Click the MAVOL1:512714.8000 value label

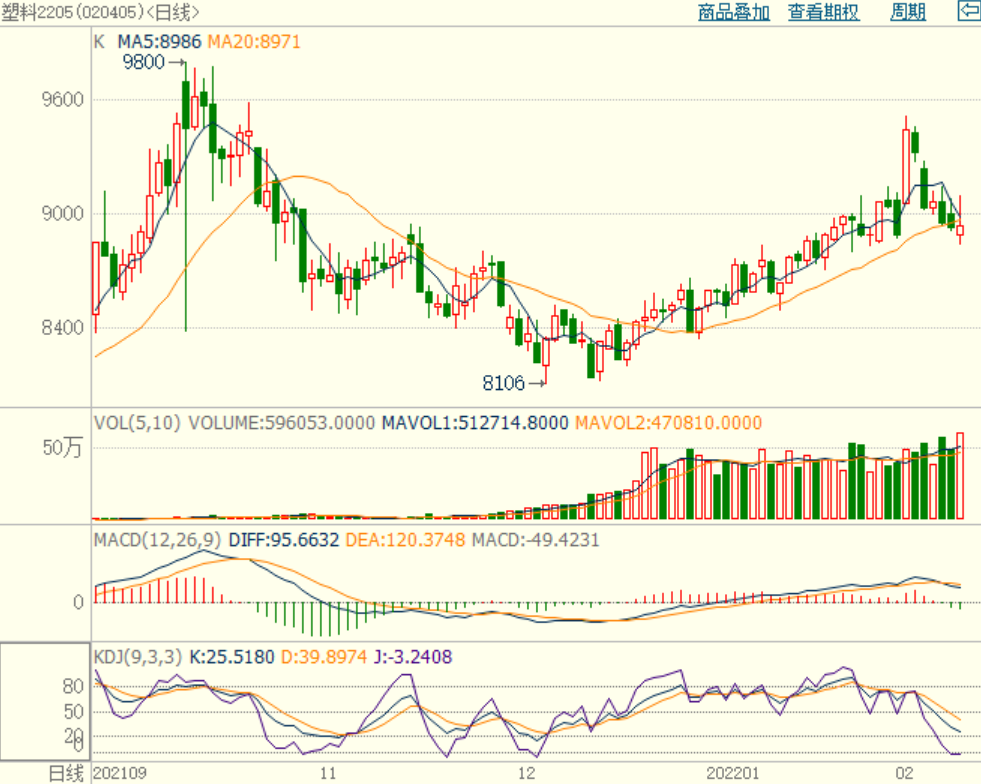click(473, 423)
